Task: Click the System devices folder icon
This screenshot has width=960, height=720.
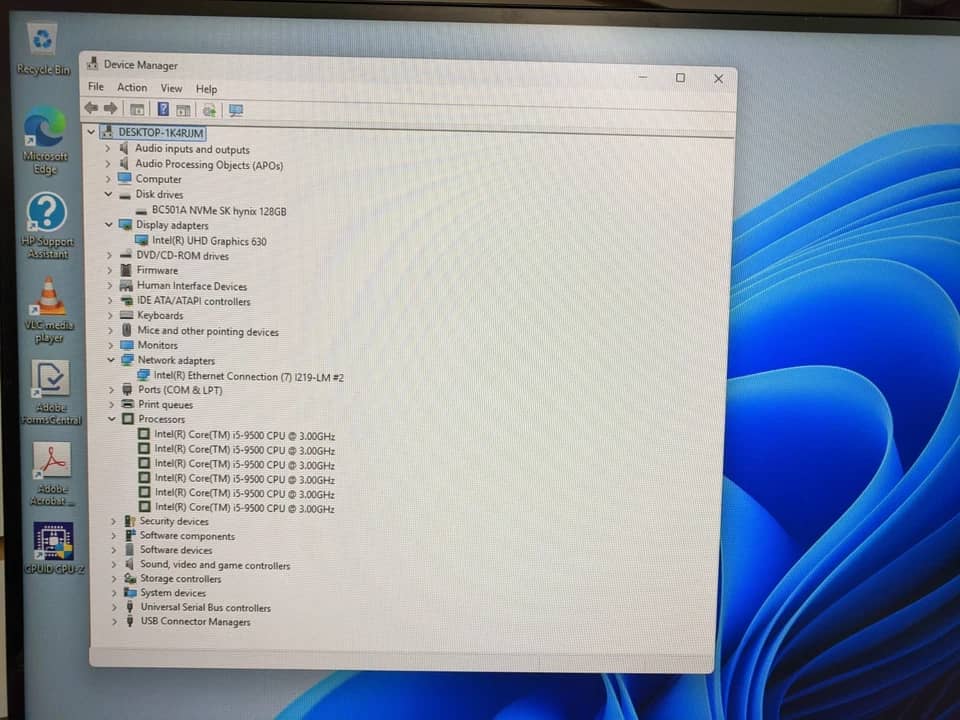Action: click(130, 592)
